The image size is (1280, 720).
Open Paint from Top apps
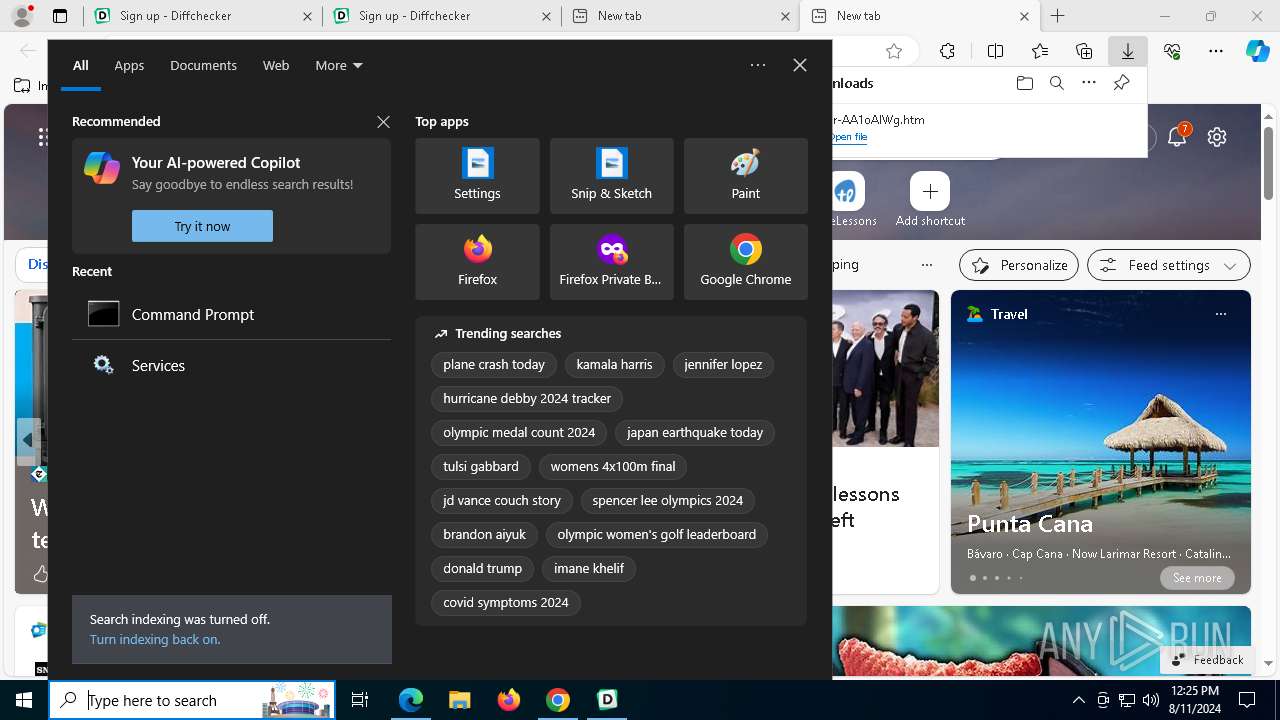click(745, 176)
